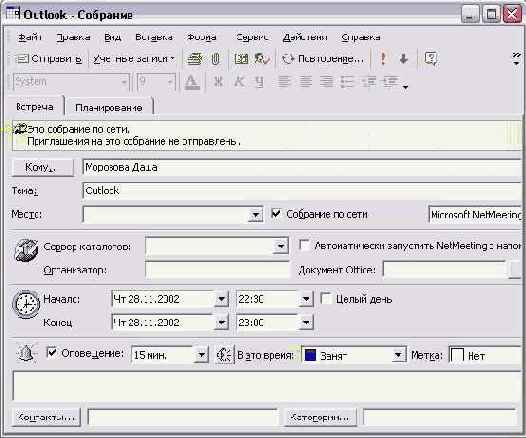Click the Отправить send button
Image resolution: width=526 pixels, height=438 pixels.
click(x=49, y=59)
